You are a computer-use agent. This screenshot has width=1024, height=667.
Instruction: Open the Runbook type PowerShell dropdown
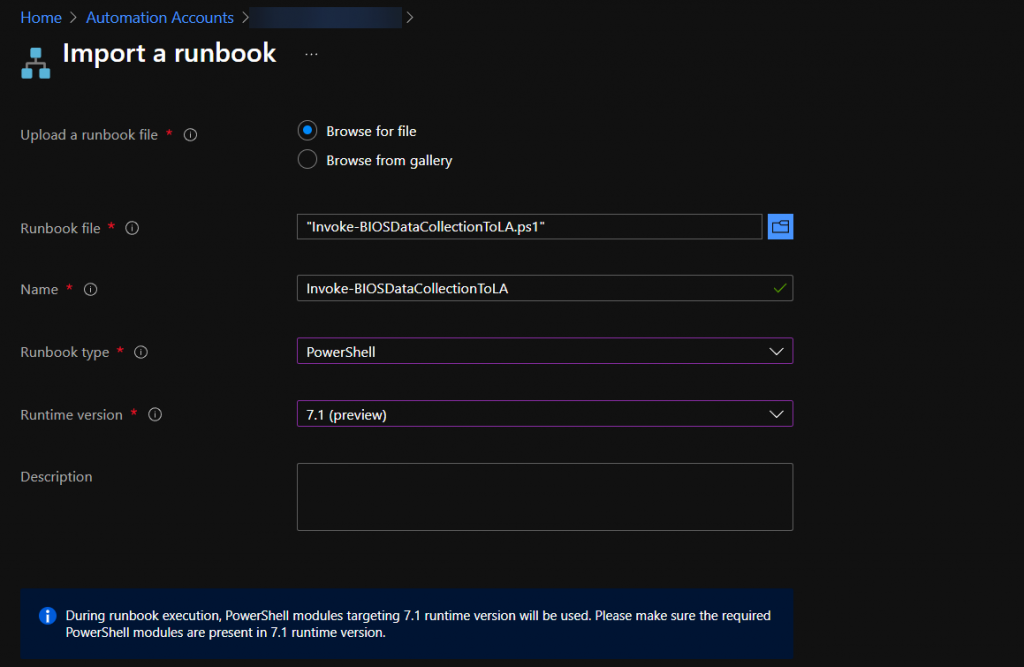pyautogui.click(x=545, y=351)
